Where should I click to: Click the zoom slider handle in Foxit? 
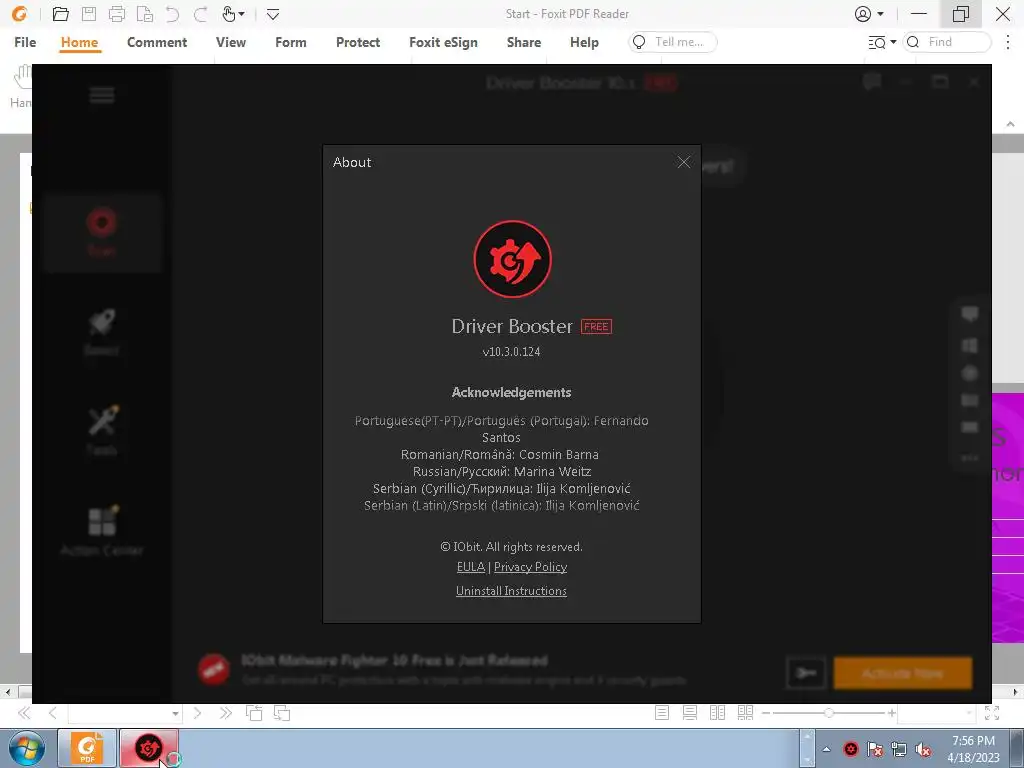(x=829, y=713)
